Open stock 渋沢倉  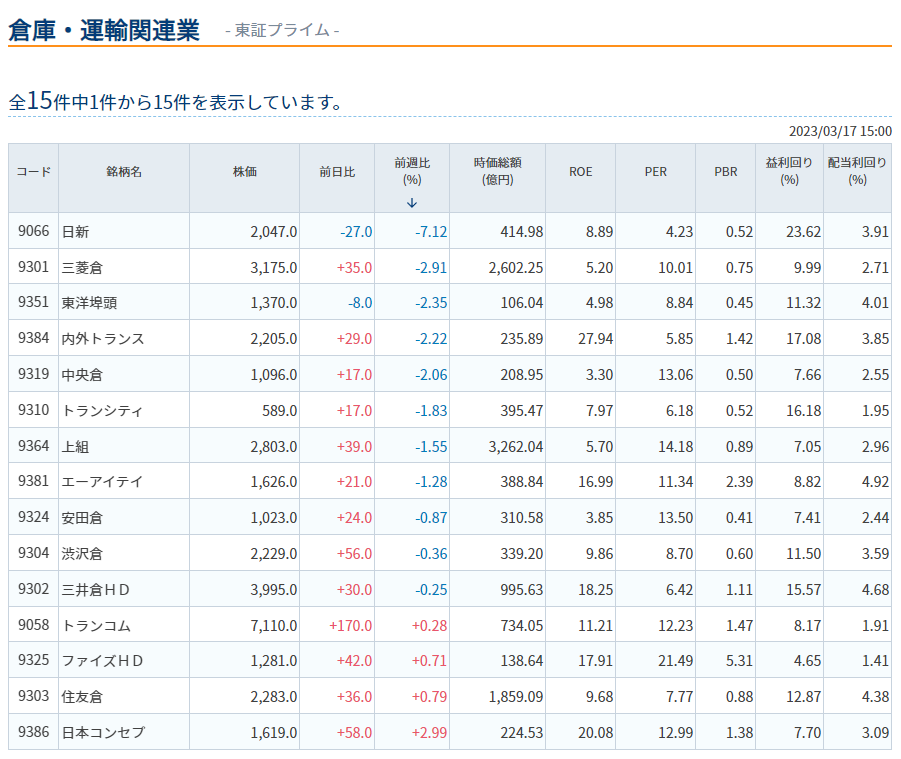tap(82, 554)
